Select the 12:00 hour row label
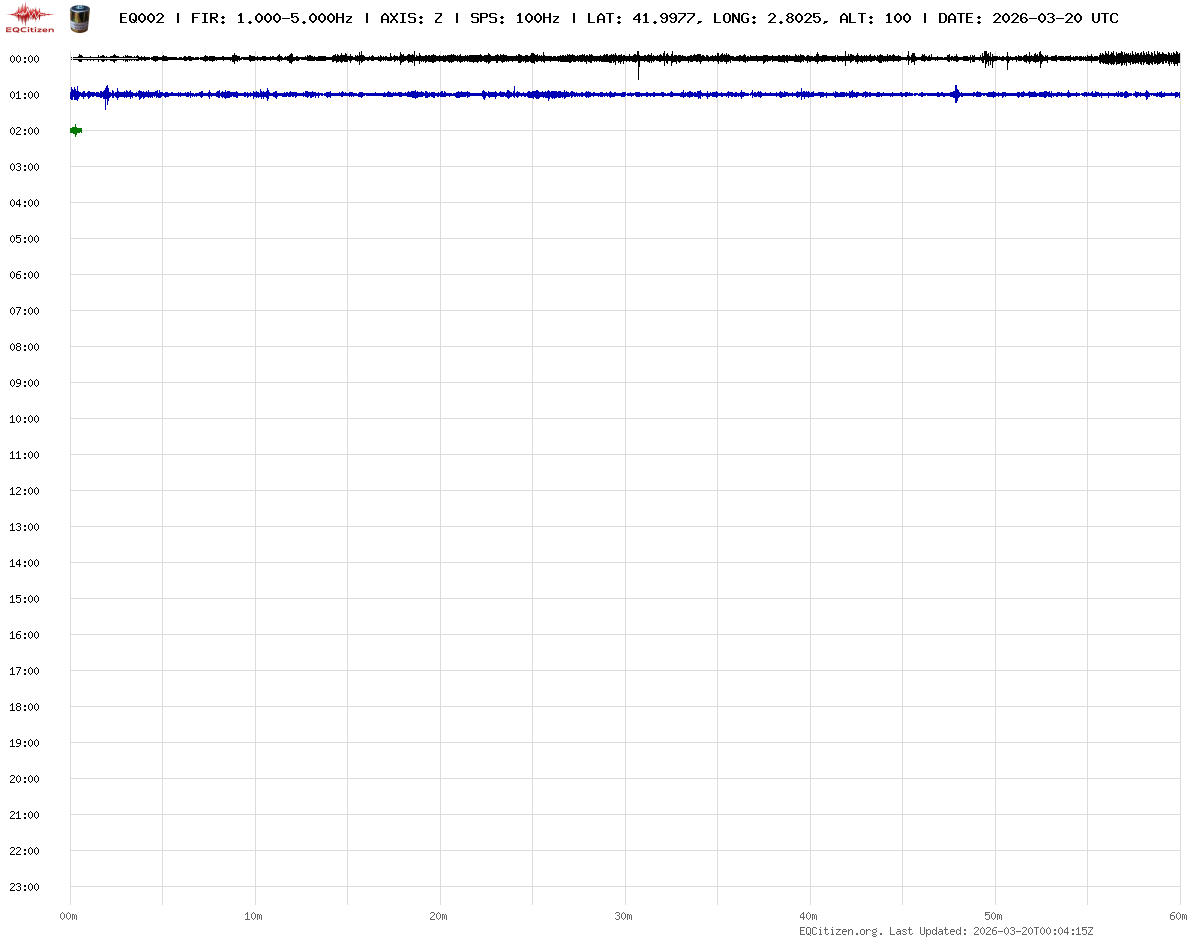 pos(23,491)
